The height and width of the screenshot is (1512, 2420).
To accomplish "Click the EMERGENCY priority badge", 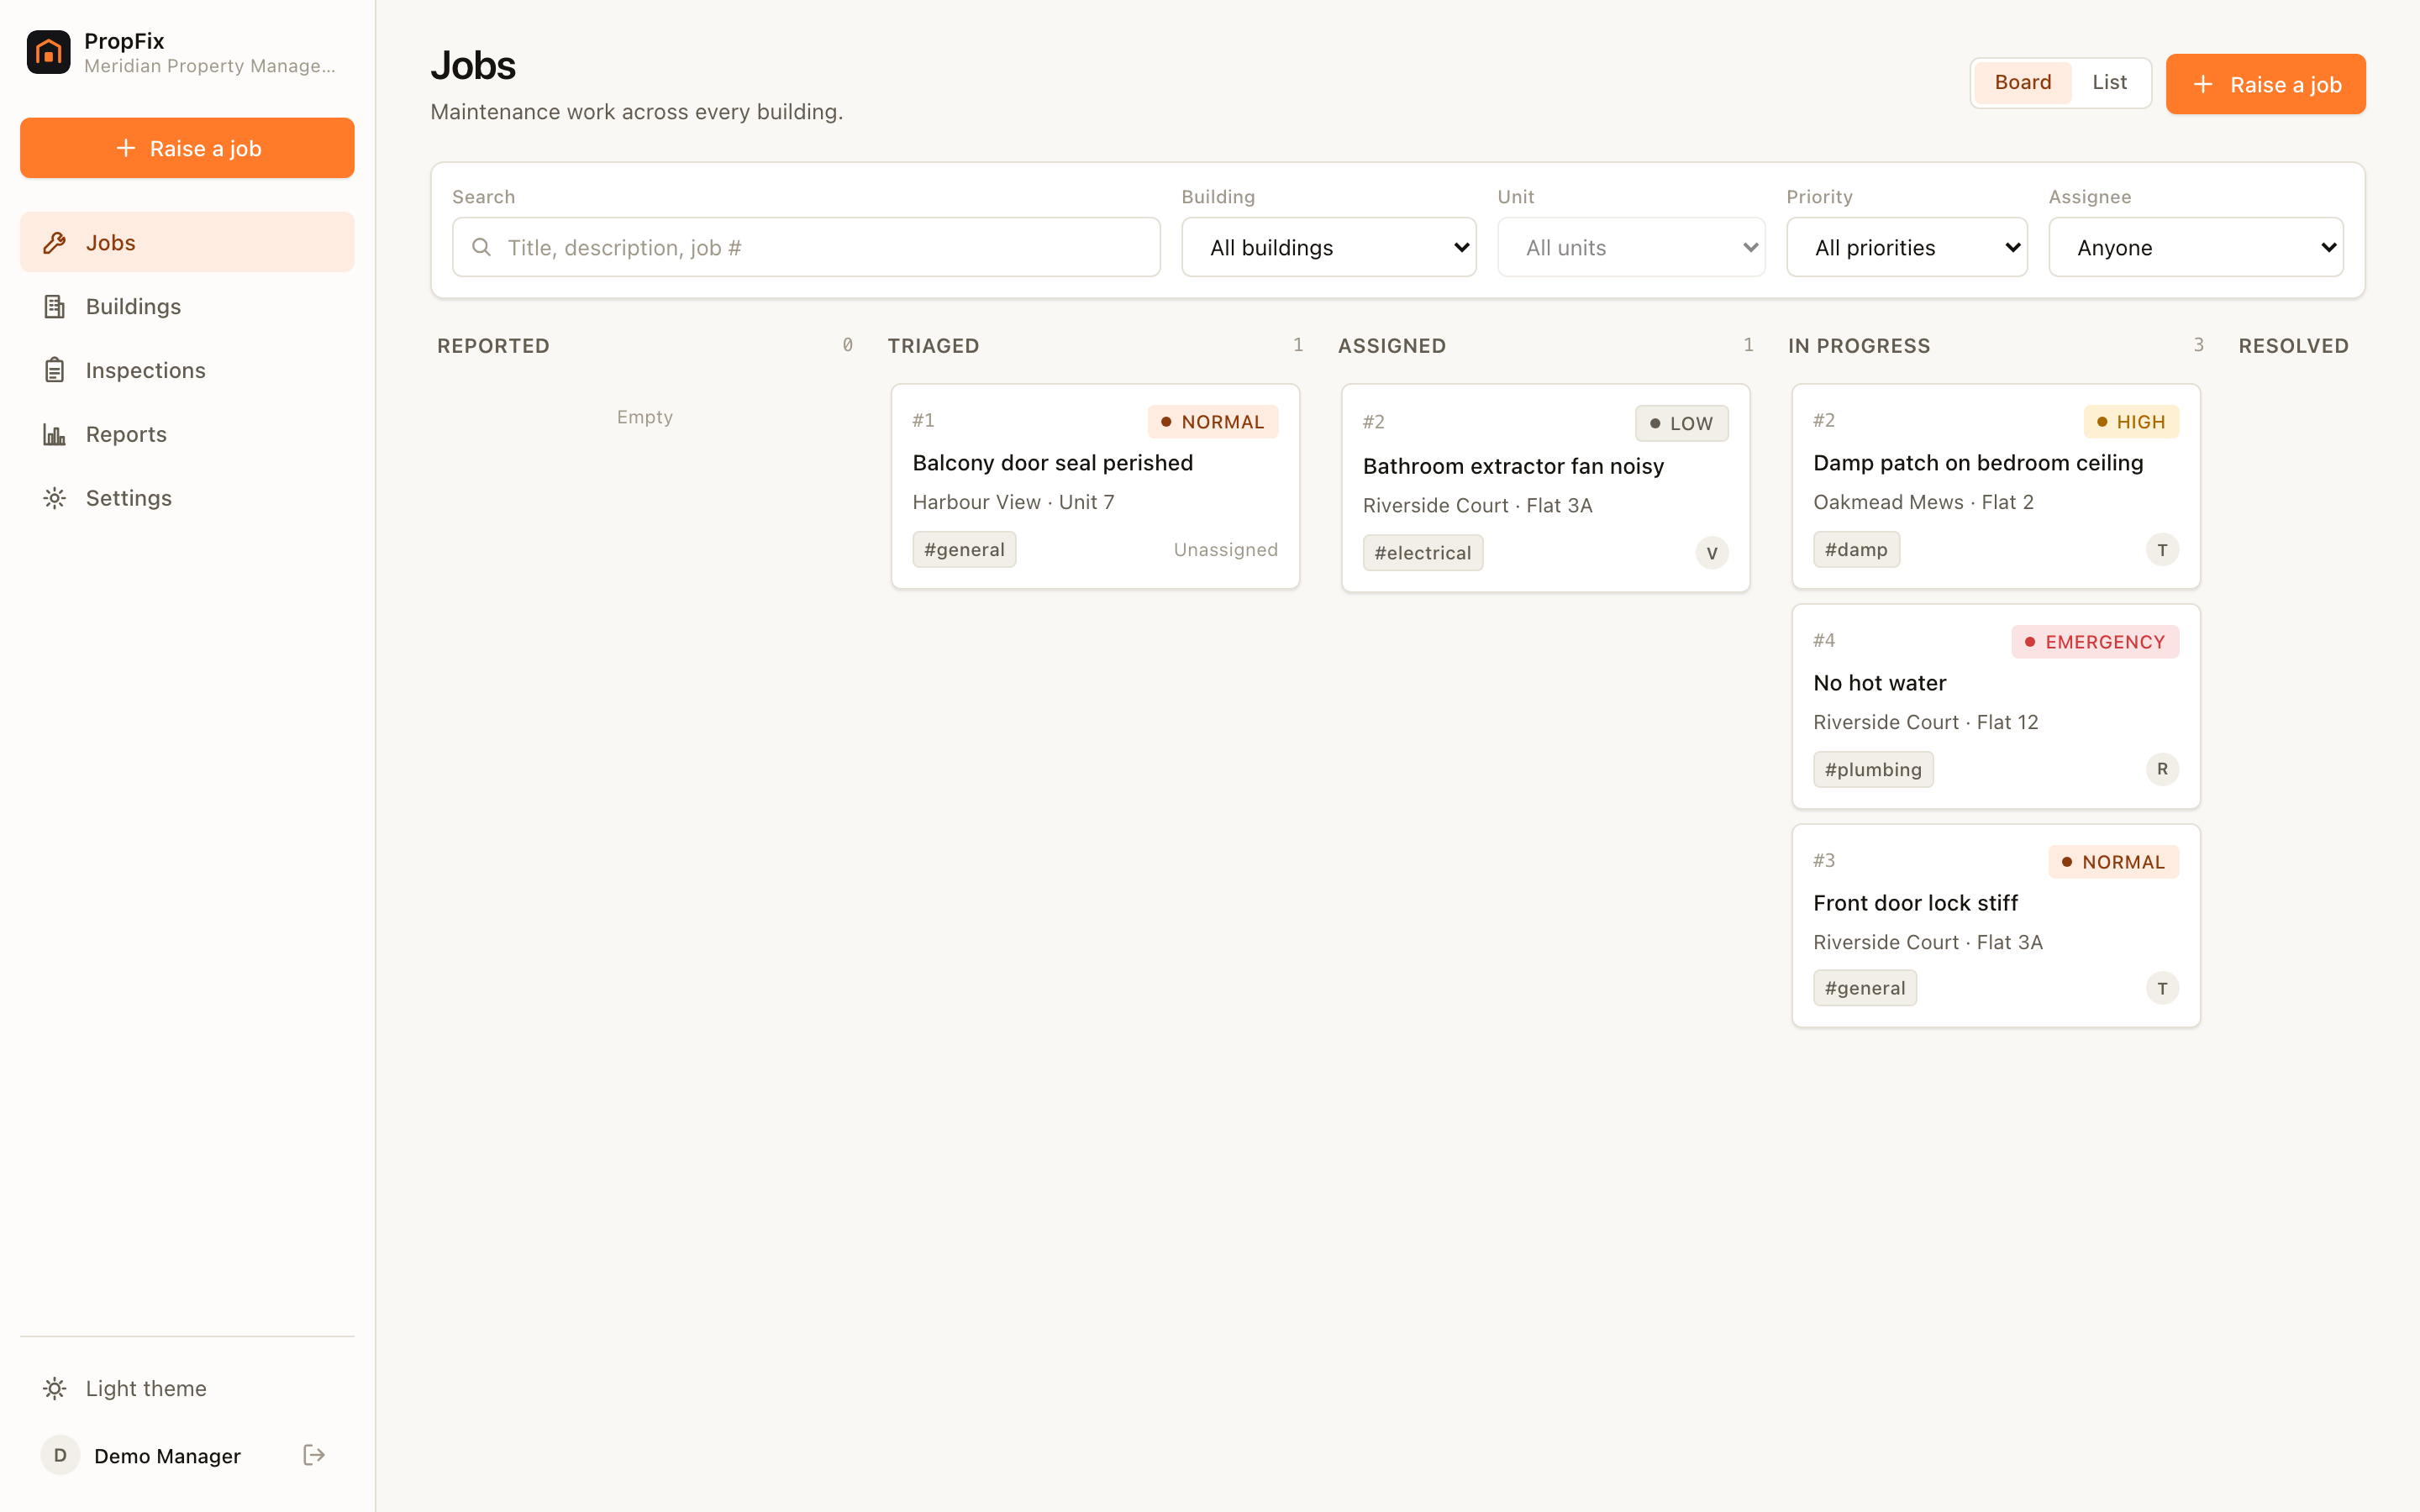I will point(2095,642).
